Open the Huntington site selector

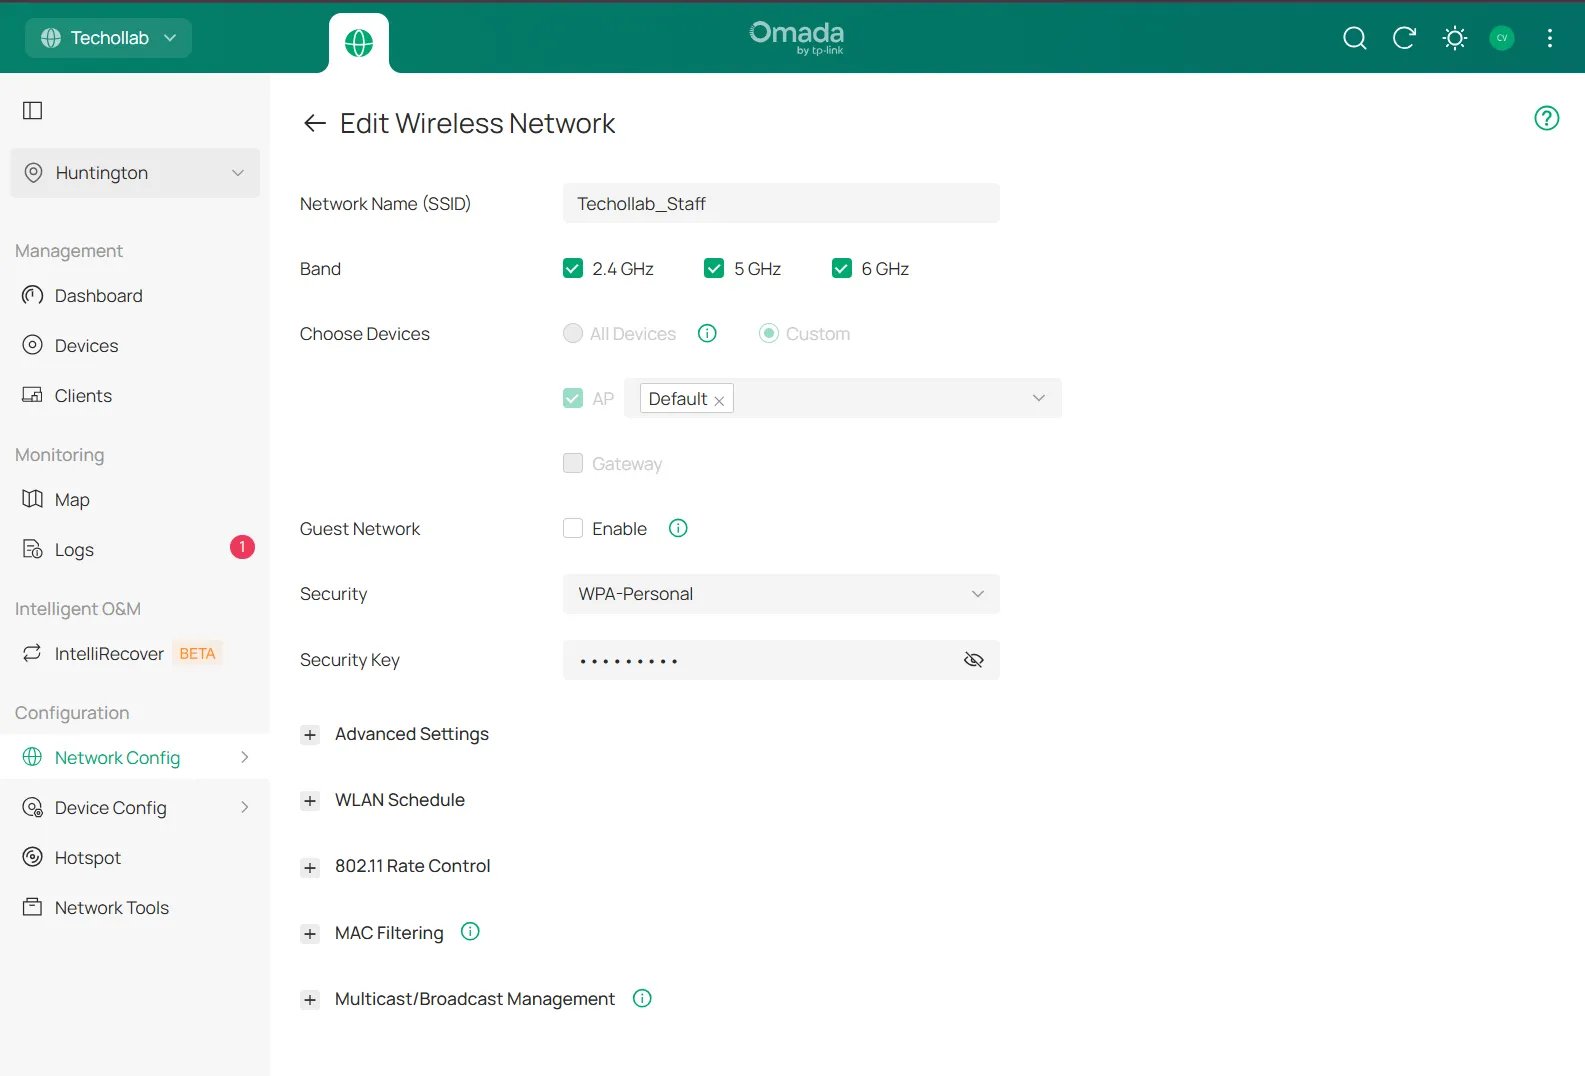tap(135, 173)
